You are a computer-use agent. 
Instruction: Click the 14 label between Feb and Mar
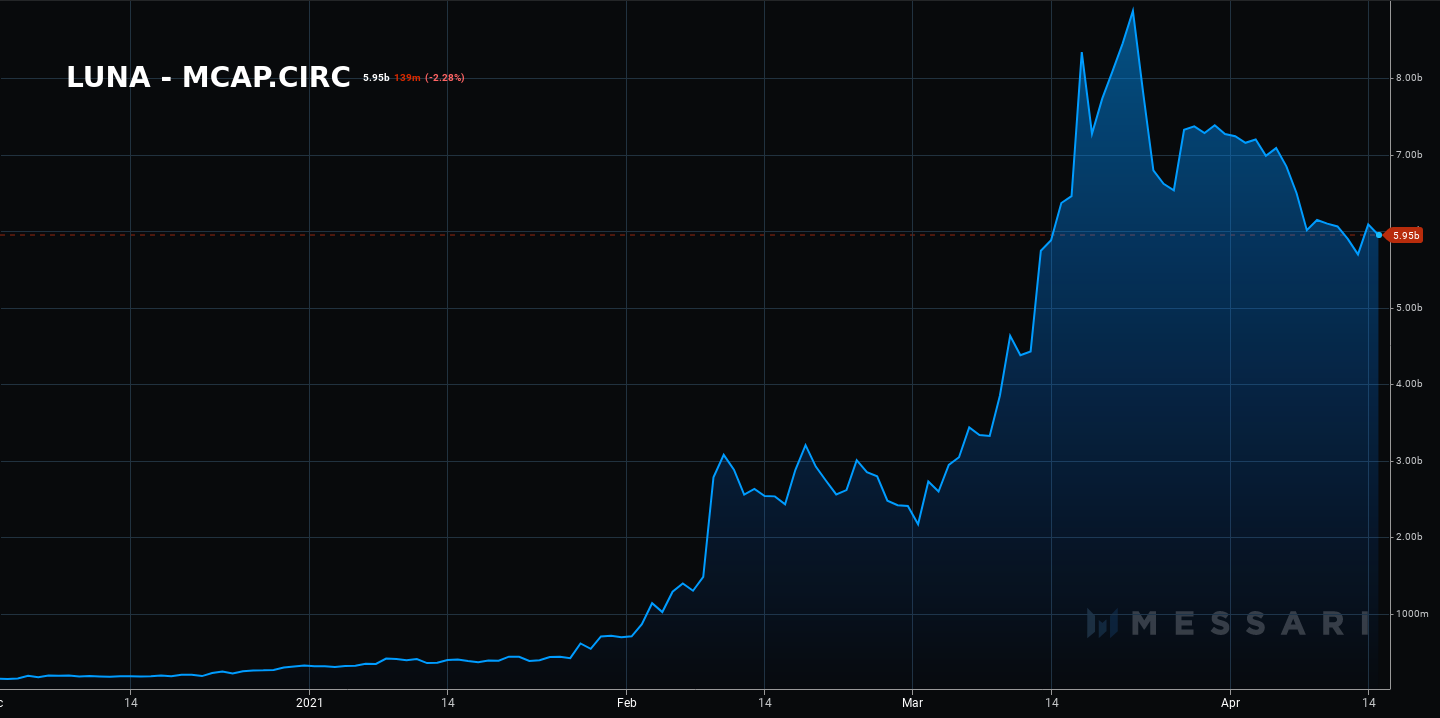763,704
